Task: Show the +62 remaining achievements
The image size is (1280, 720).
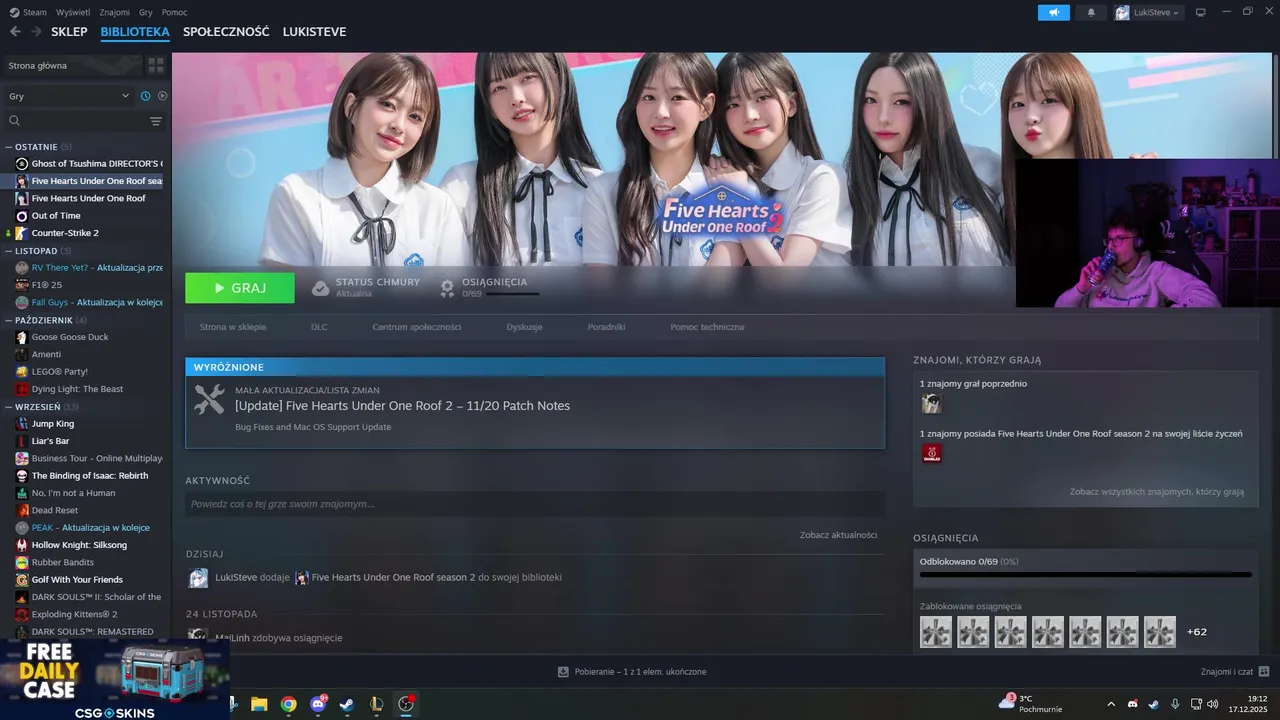Action: coord(1197,632)
